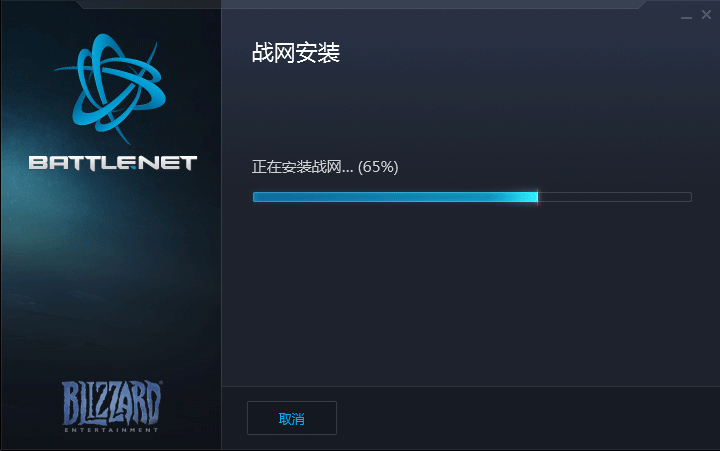This screenshot has width=720, height=451.
Task: Click the BATTLE.NET wordmark text
Action: point(112,163)
